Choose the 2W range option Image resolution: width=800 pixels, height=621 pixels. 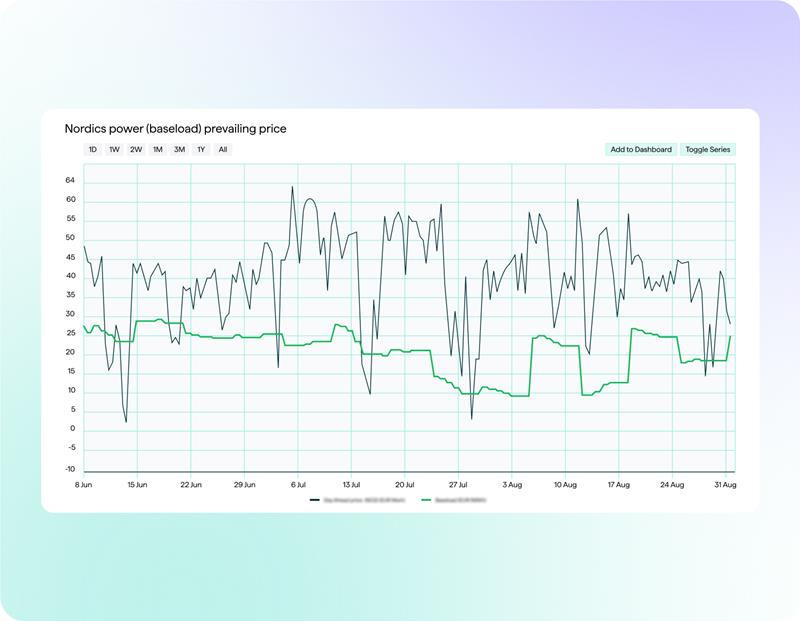click(136, 150)
